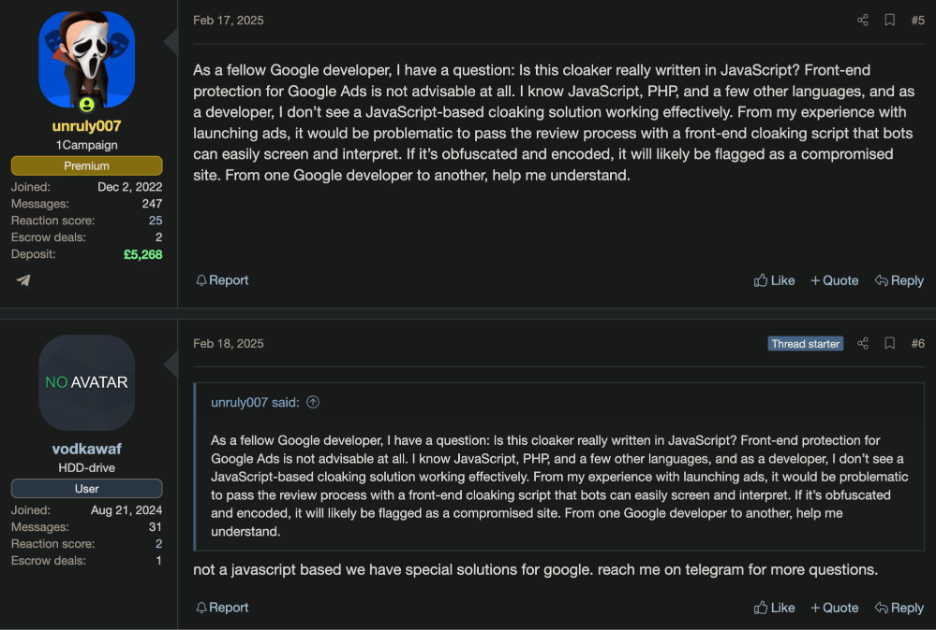
Task: Click vodkawaf's NO AVATAR image
Action: pyautogui.click(x=86, y=382)
